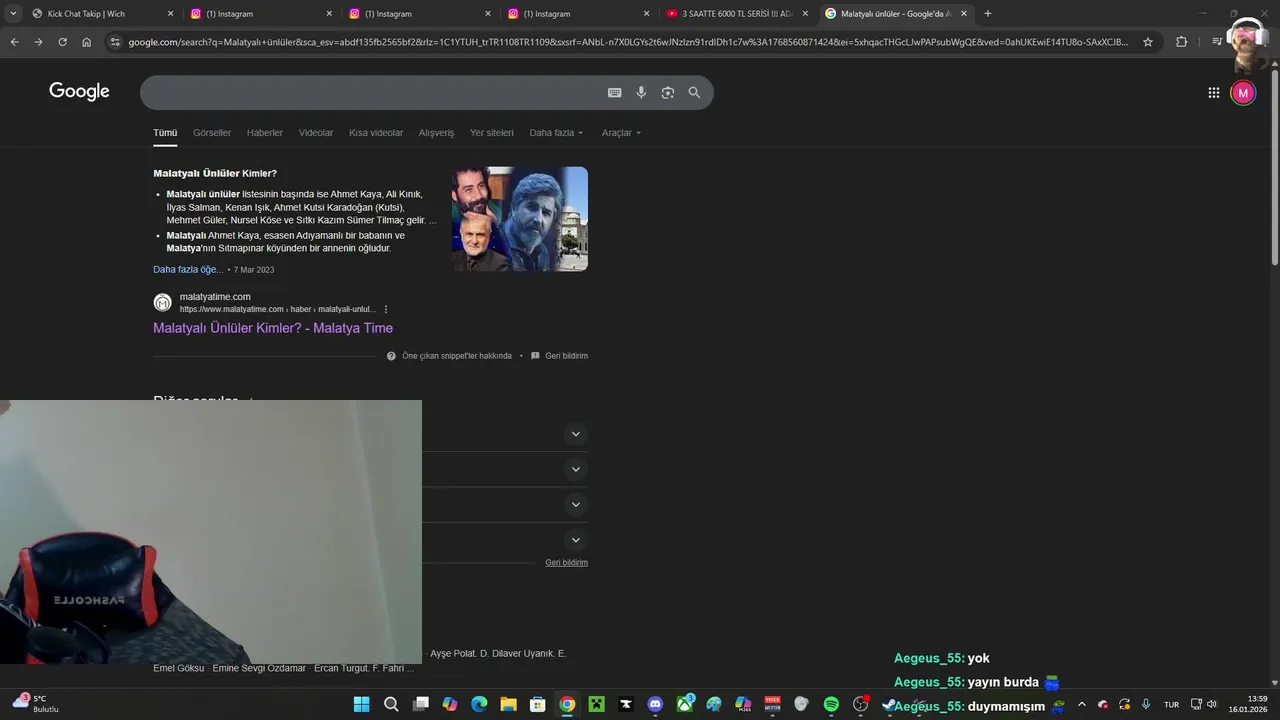Open the Araçlar tools dropdown
1280x720 pixels.
[621, 133]
